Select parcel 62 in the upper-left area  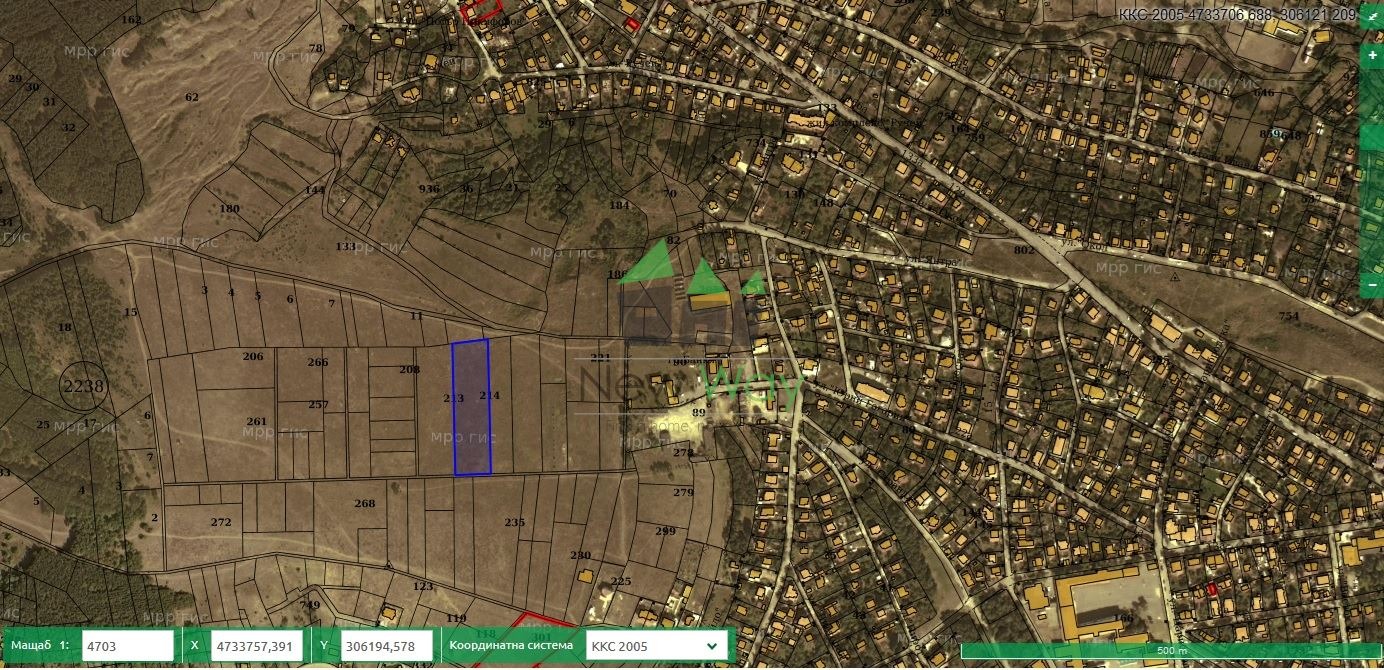point(192,97)
